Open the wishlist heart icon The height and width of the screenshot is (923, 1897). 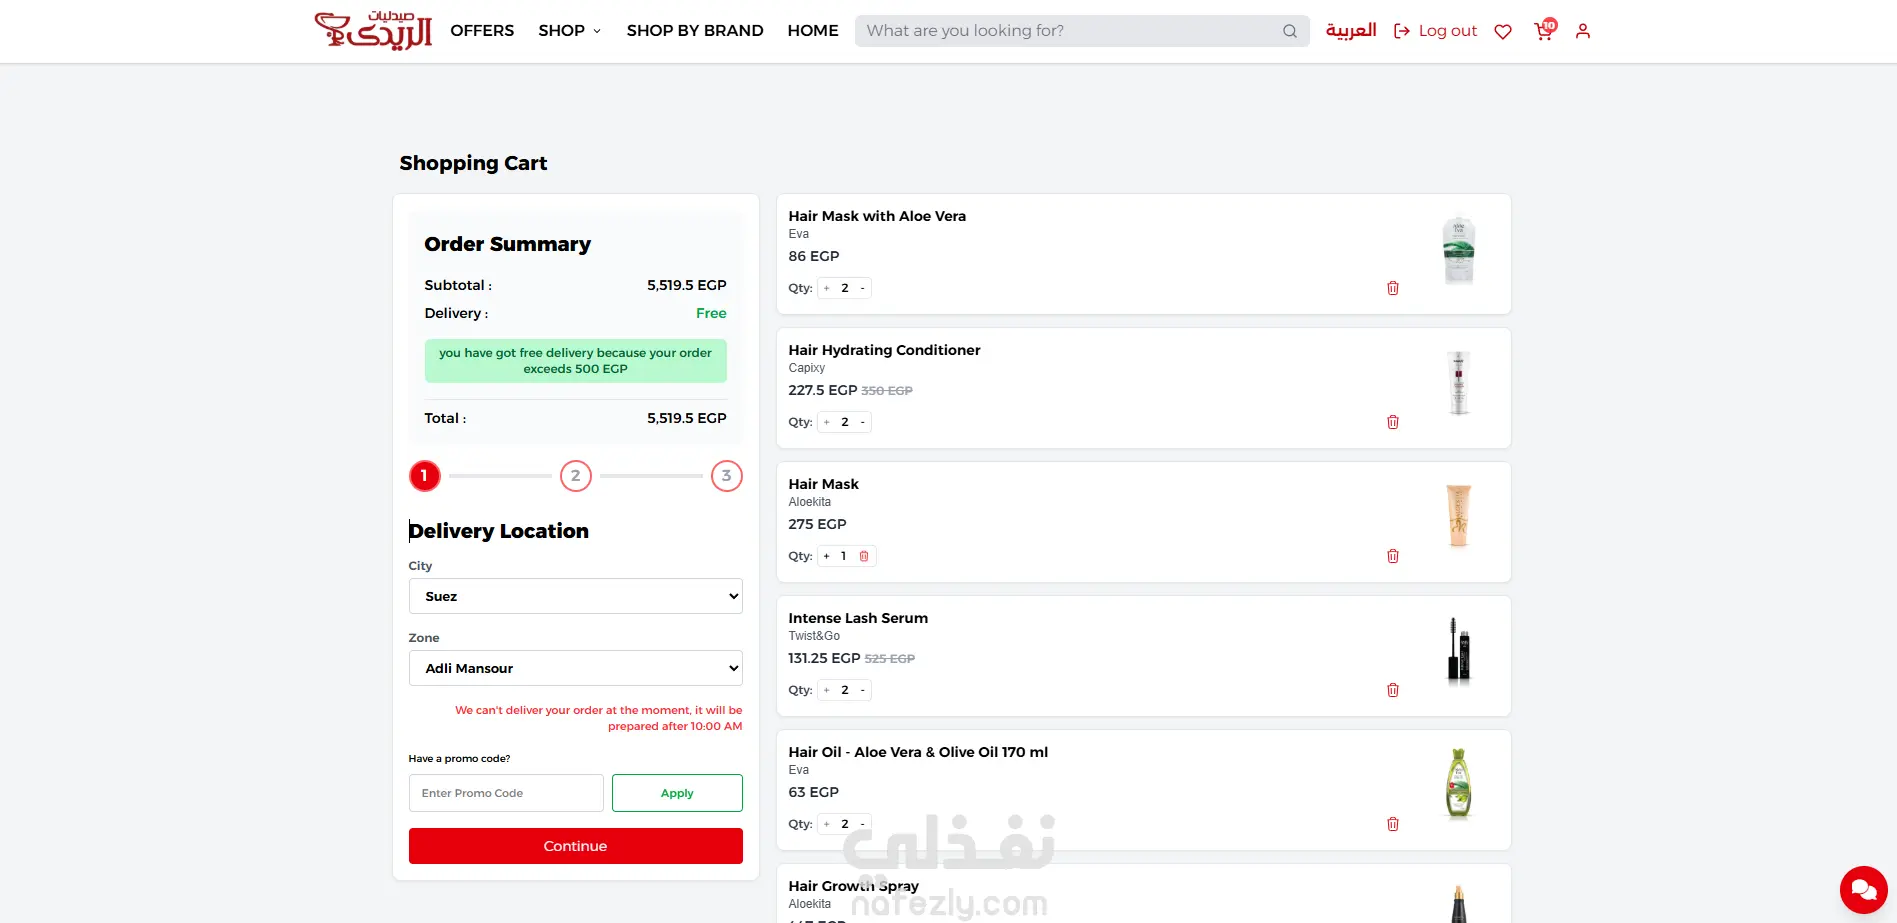pos(1503,32)
